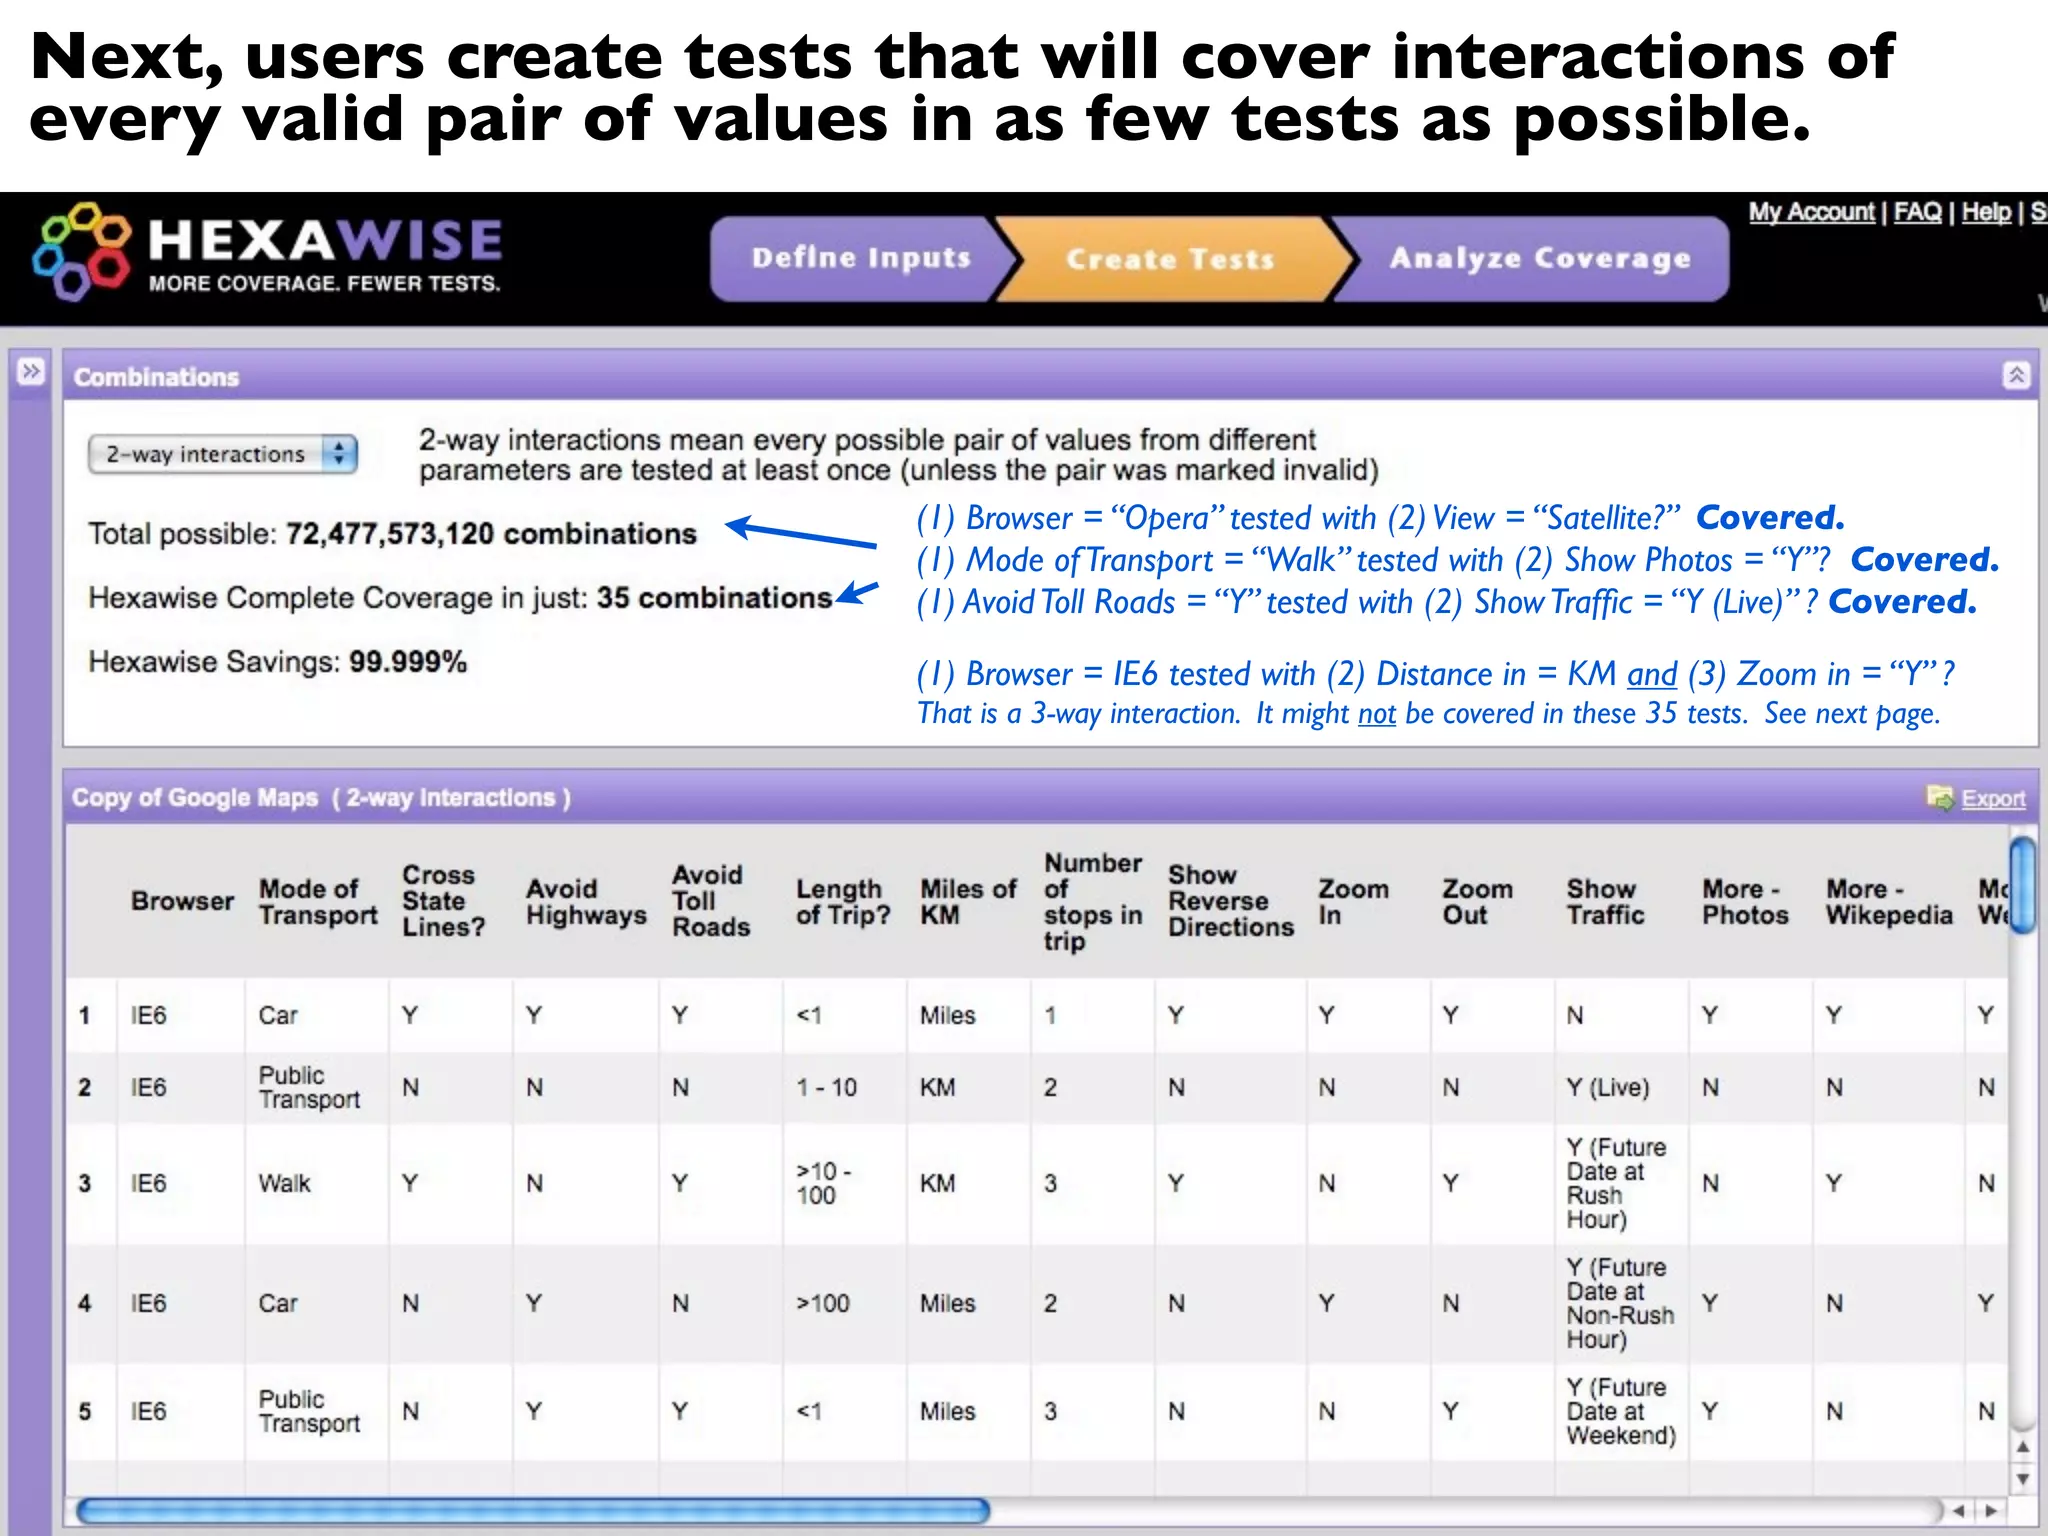Open the 2-way interactions dropdown

tap(222, 454)
